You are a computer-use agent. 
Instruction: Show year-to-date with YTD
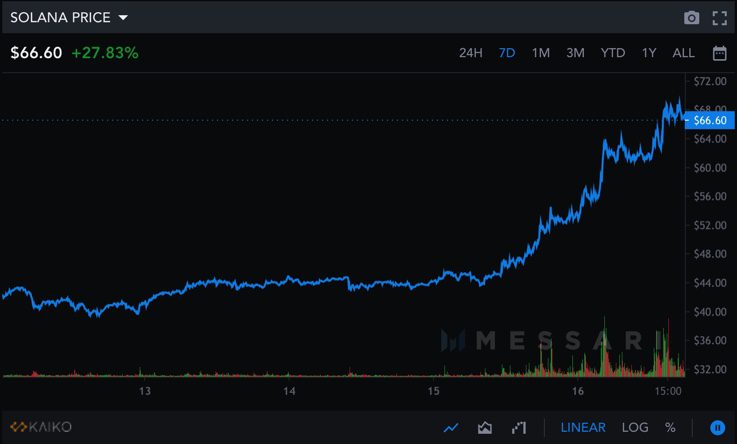612,53
